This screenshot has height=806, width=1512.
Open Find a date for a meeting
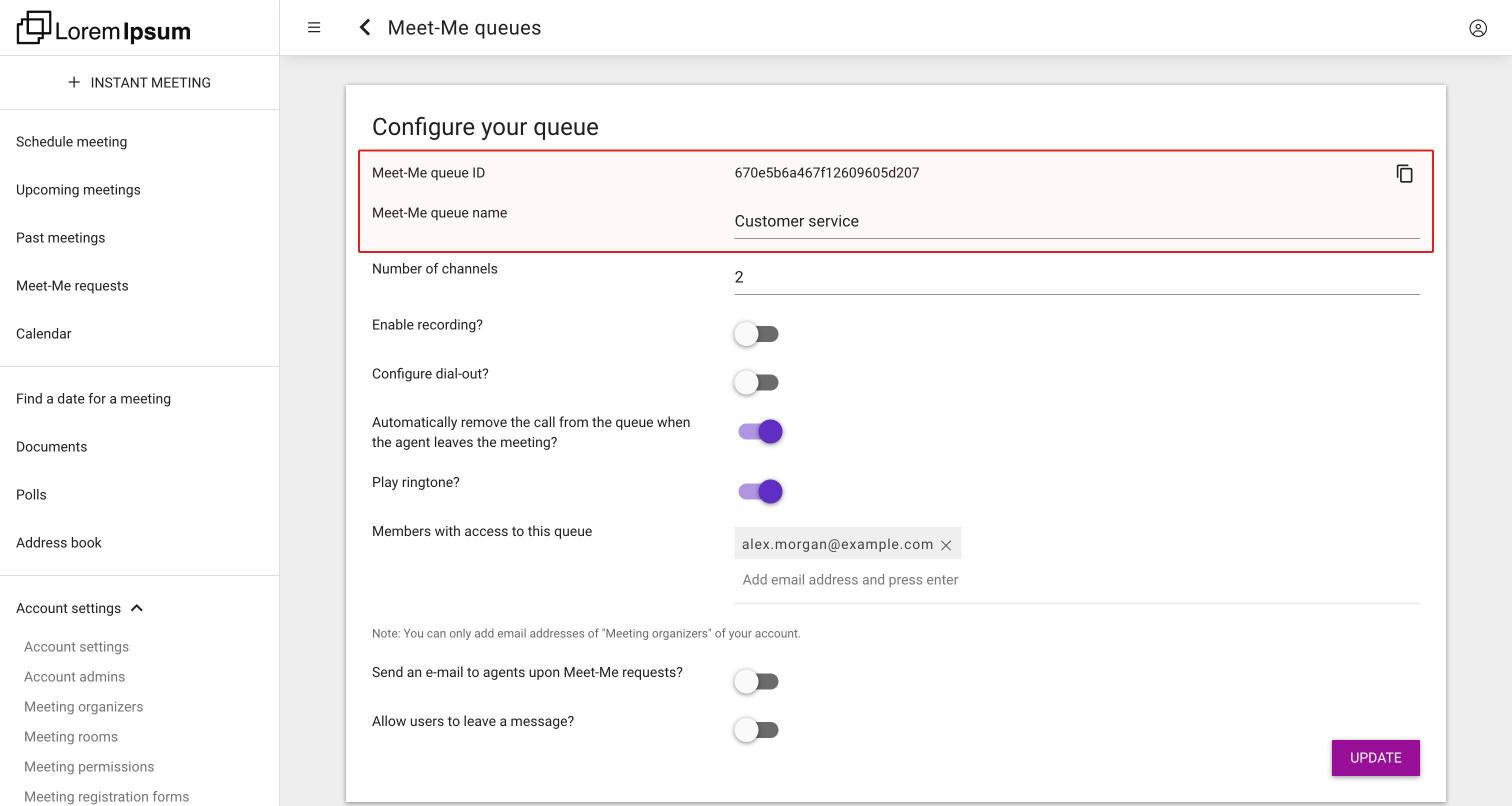click(93, 399)
